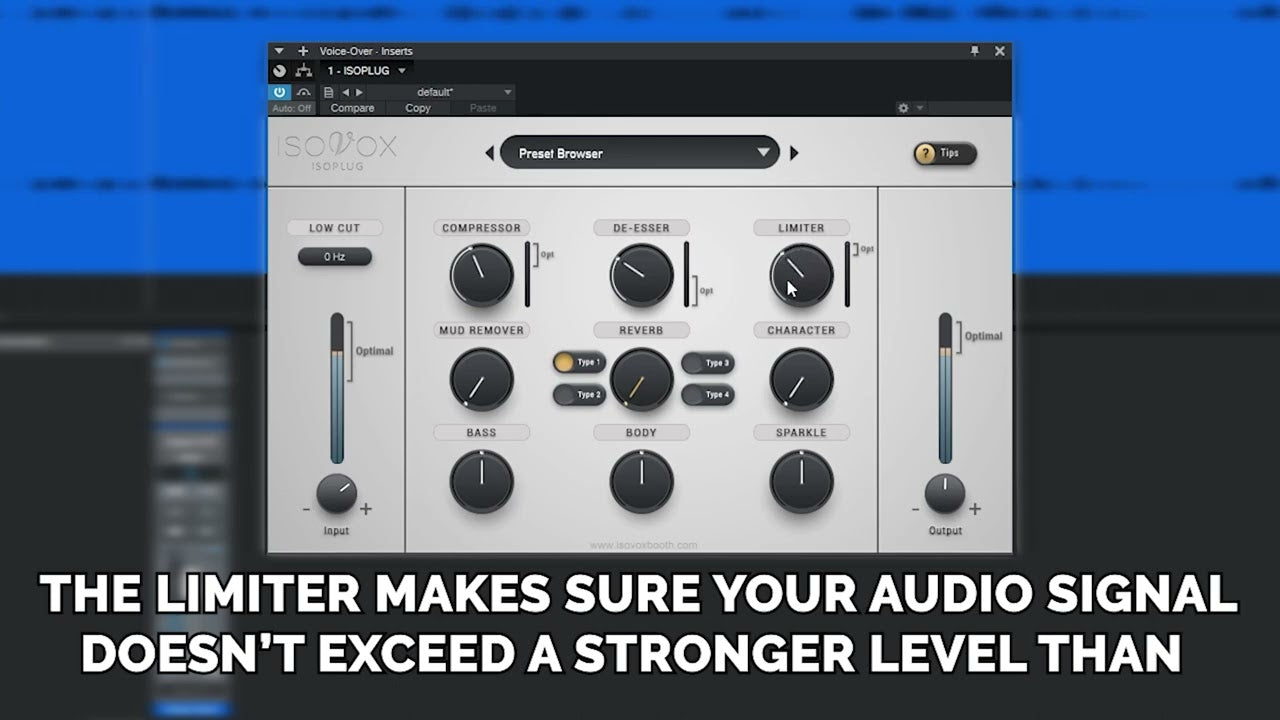Click the Body knob

[x=642, y=481]
